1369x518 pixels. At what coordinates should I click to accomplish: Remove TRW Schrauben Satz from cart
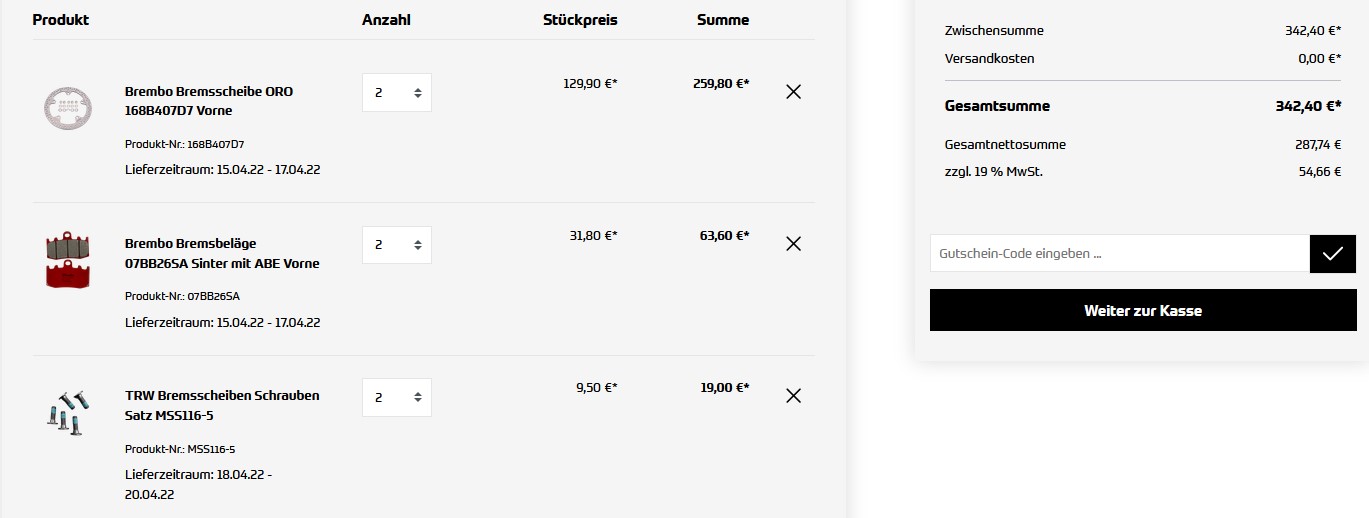[x=794, y=396]
